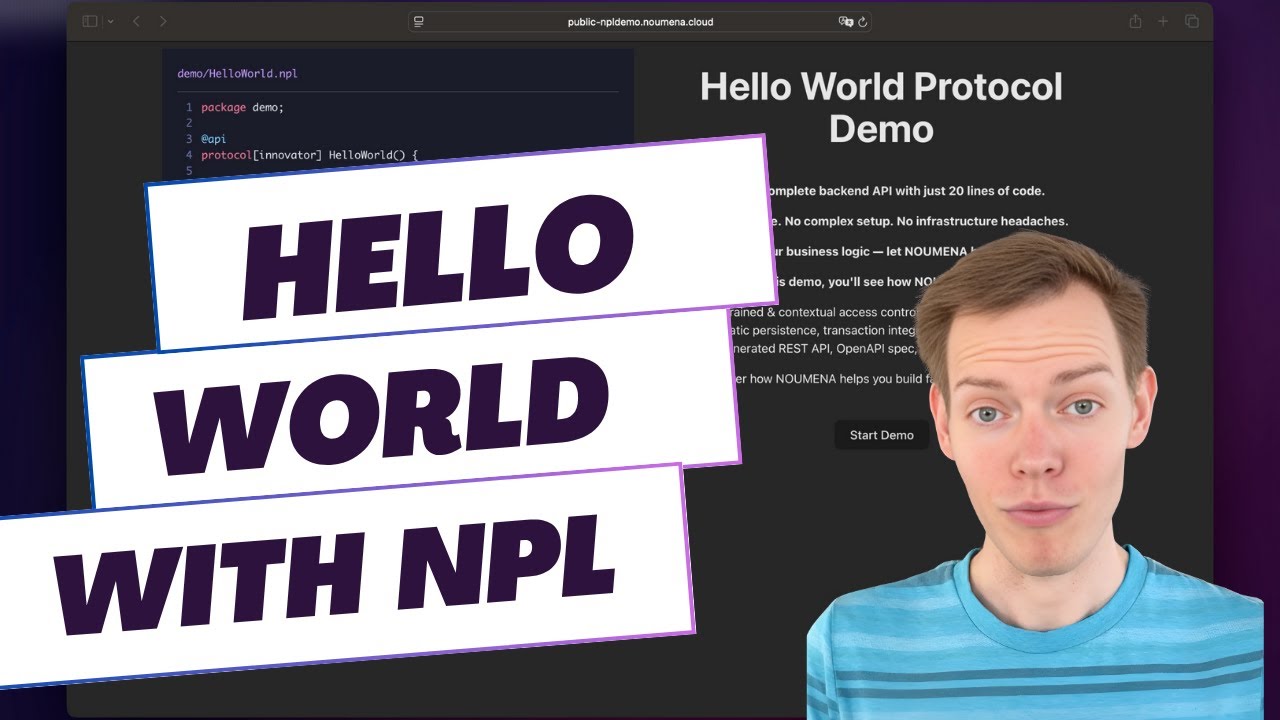Select code line 'package demo;'

point(243,107)
